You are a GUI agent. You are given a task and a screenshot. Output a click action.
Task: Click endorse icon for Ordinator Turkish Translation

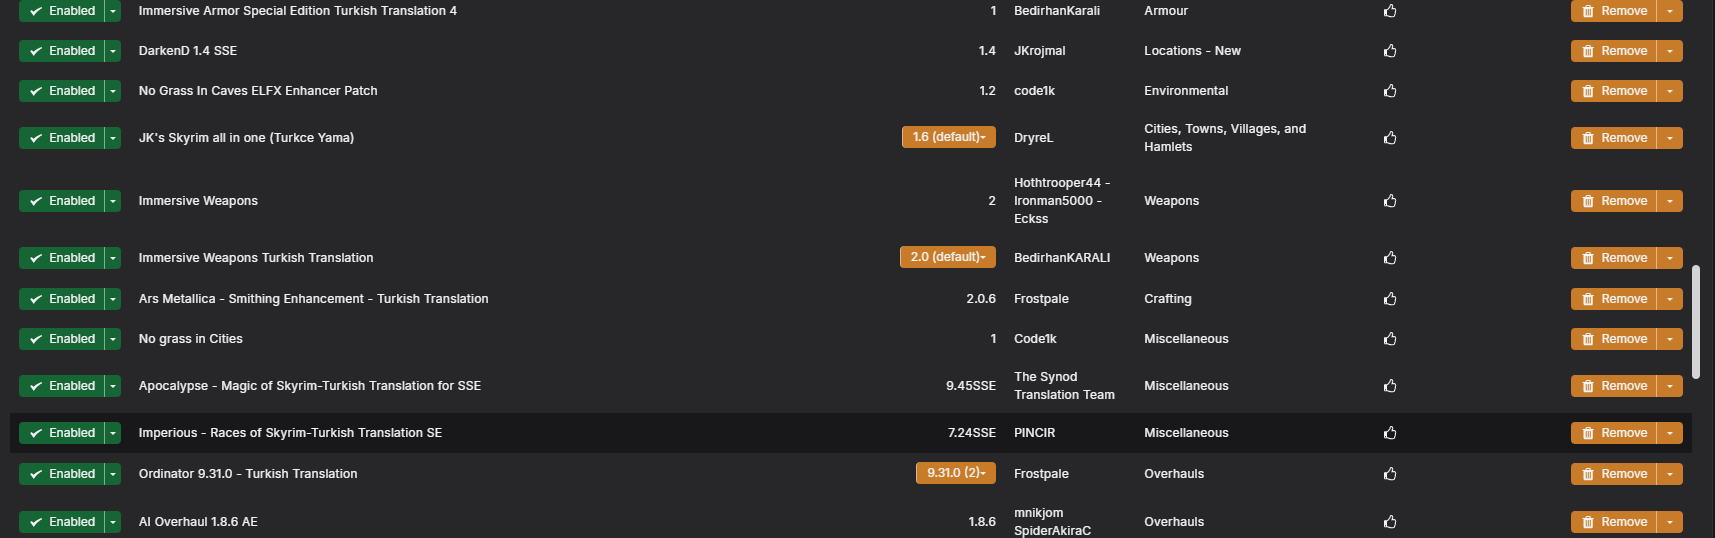coord(1390,474)
